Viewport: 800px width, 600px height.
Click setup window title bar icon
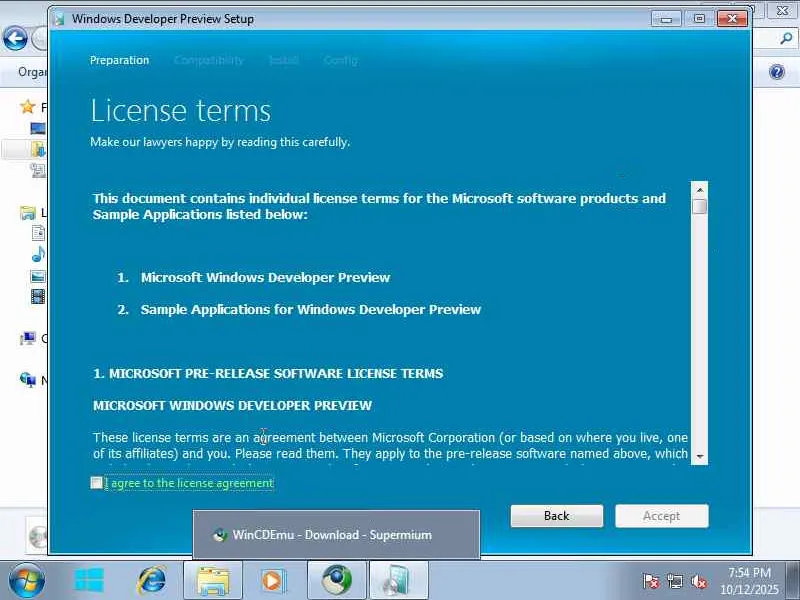tap(60, 19)
